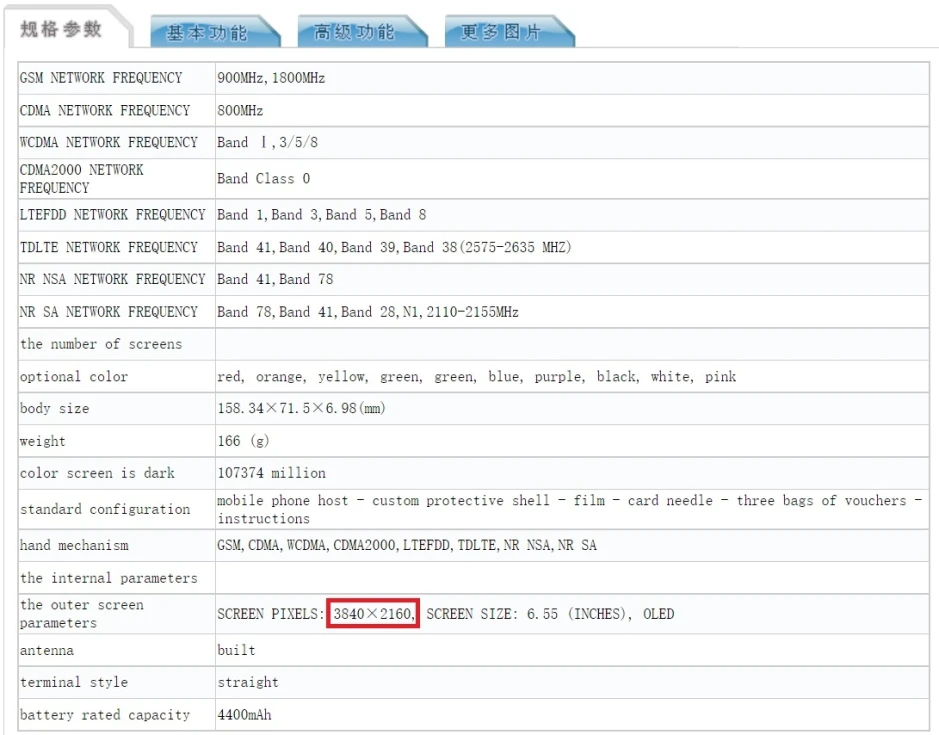939x735 pixels.
Task: Click the terminal style row label
Action: tap(74, 682)
